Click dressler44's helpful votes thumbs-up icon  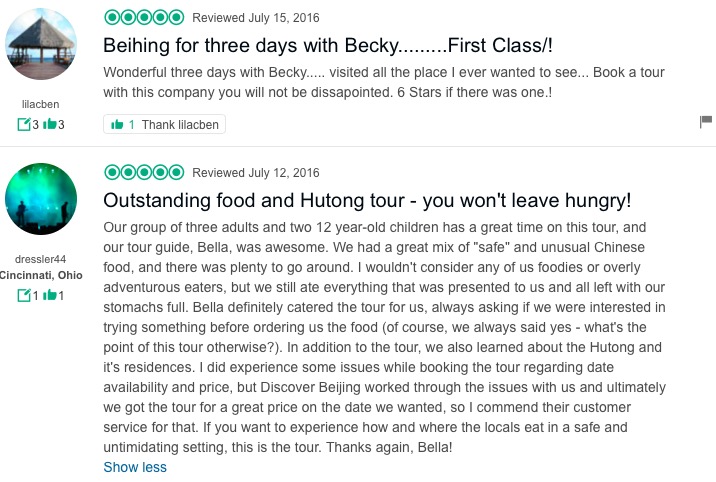pyautogui.click(x=49, y=295)
